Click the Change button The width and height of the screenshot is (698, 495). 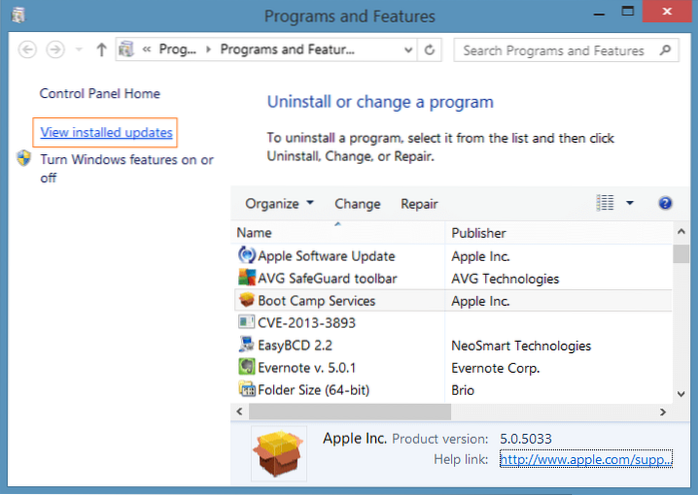pyautogui.click(x=357, y=204)
